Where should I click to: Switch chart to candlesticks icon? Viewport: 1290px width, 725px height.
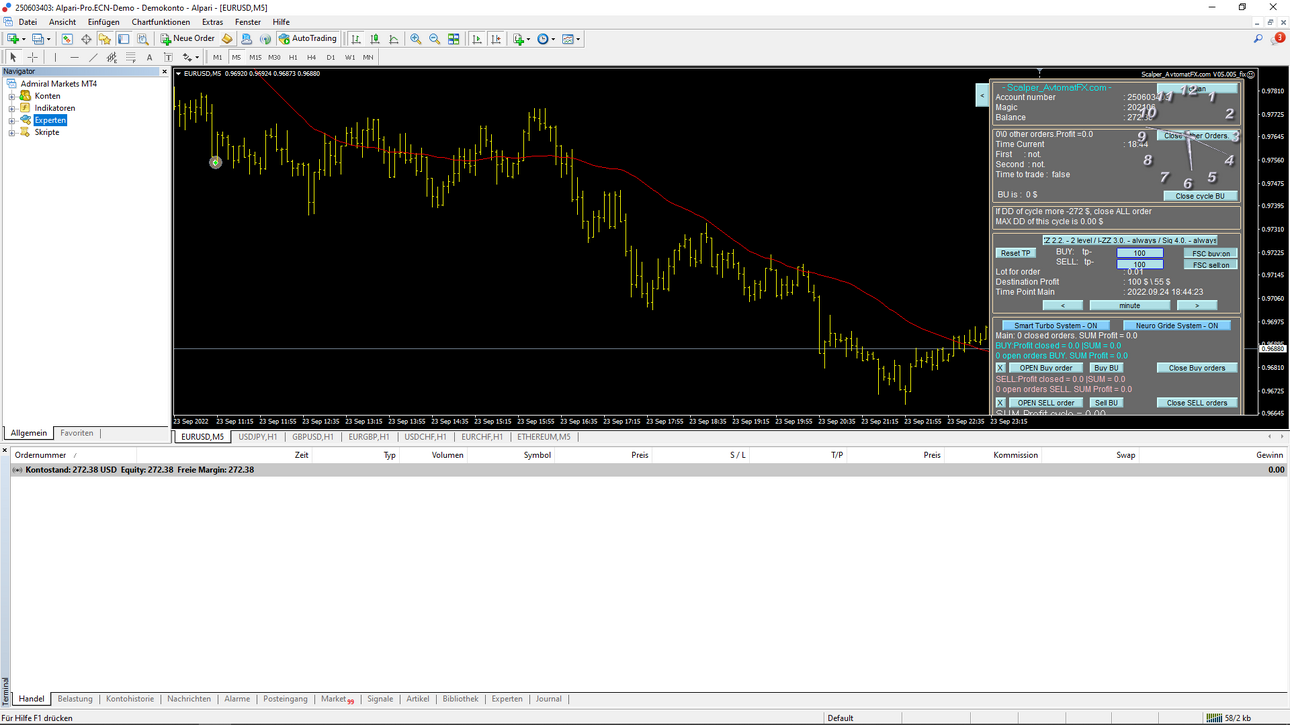375,39
